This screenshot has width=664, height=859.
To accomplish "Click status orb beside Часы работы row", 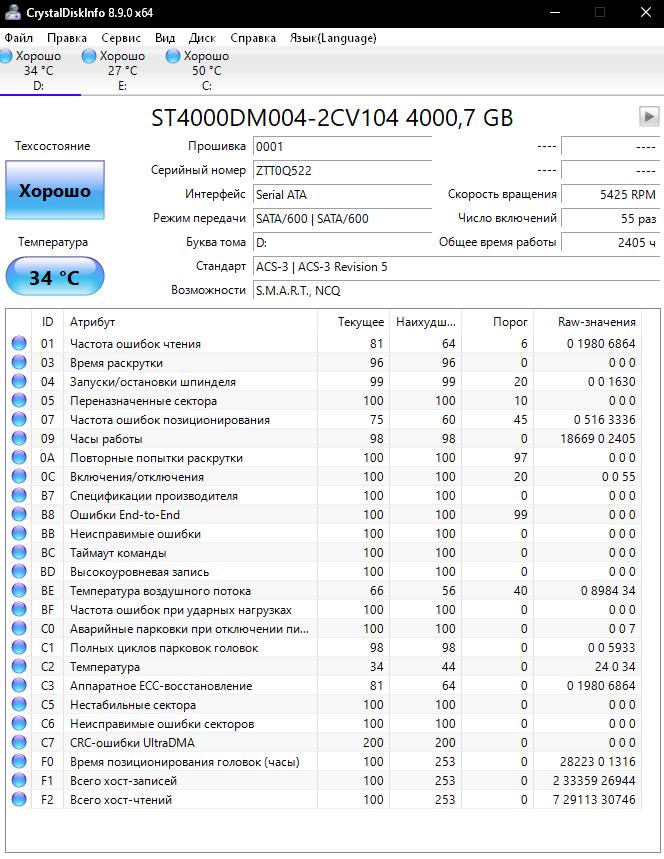I will point(19,439).
